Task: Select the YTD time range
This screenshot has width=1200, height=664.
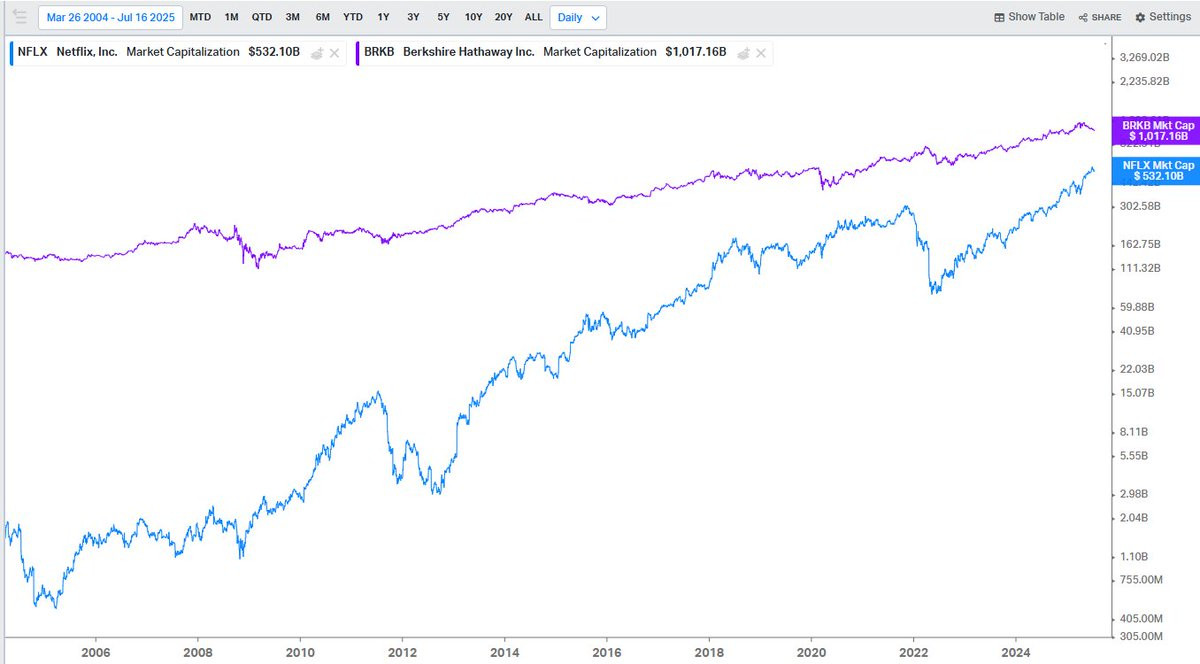Action: pos(353,17)
